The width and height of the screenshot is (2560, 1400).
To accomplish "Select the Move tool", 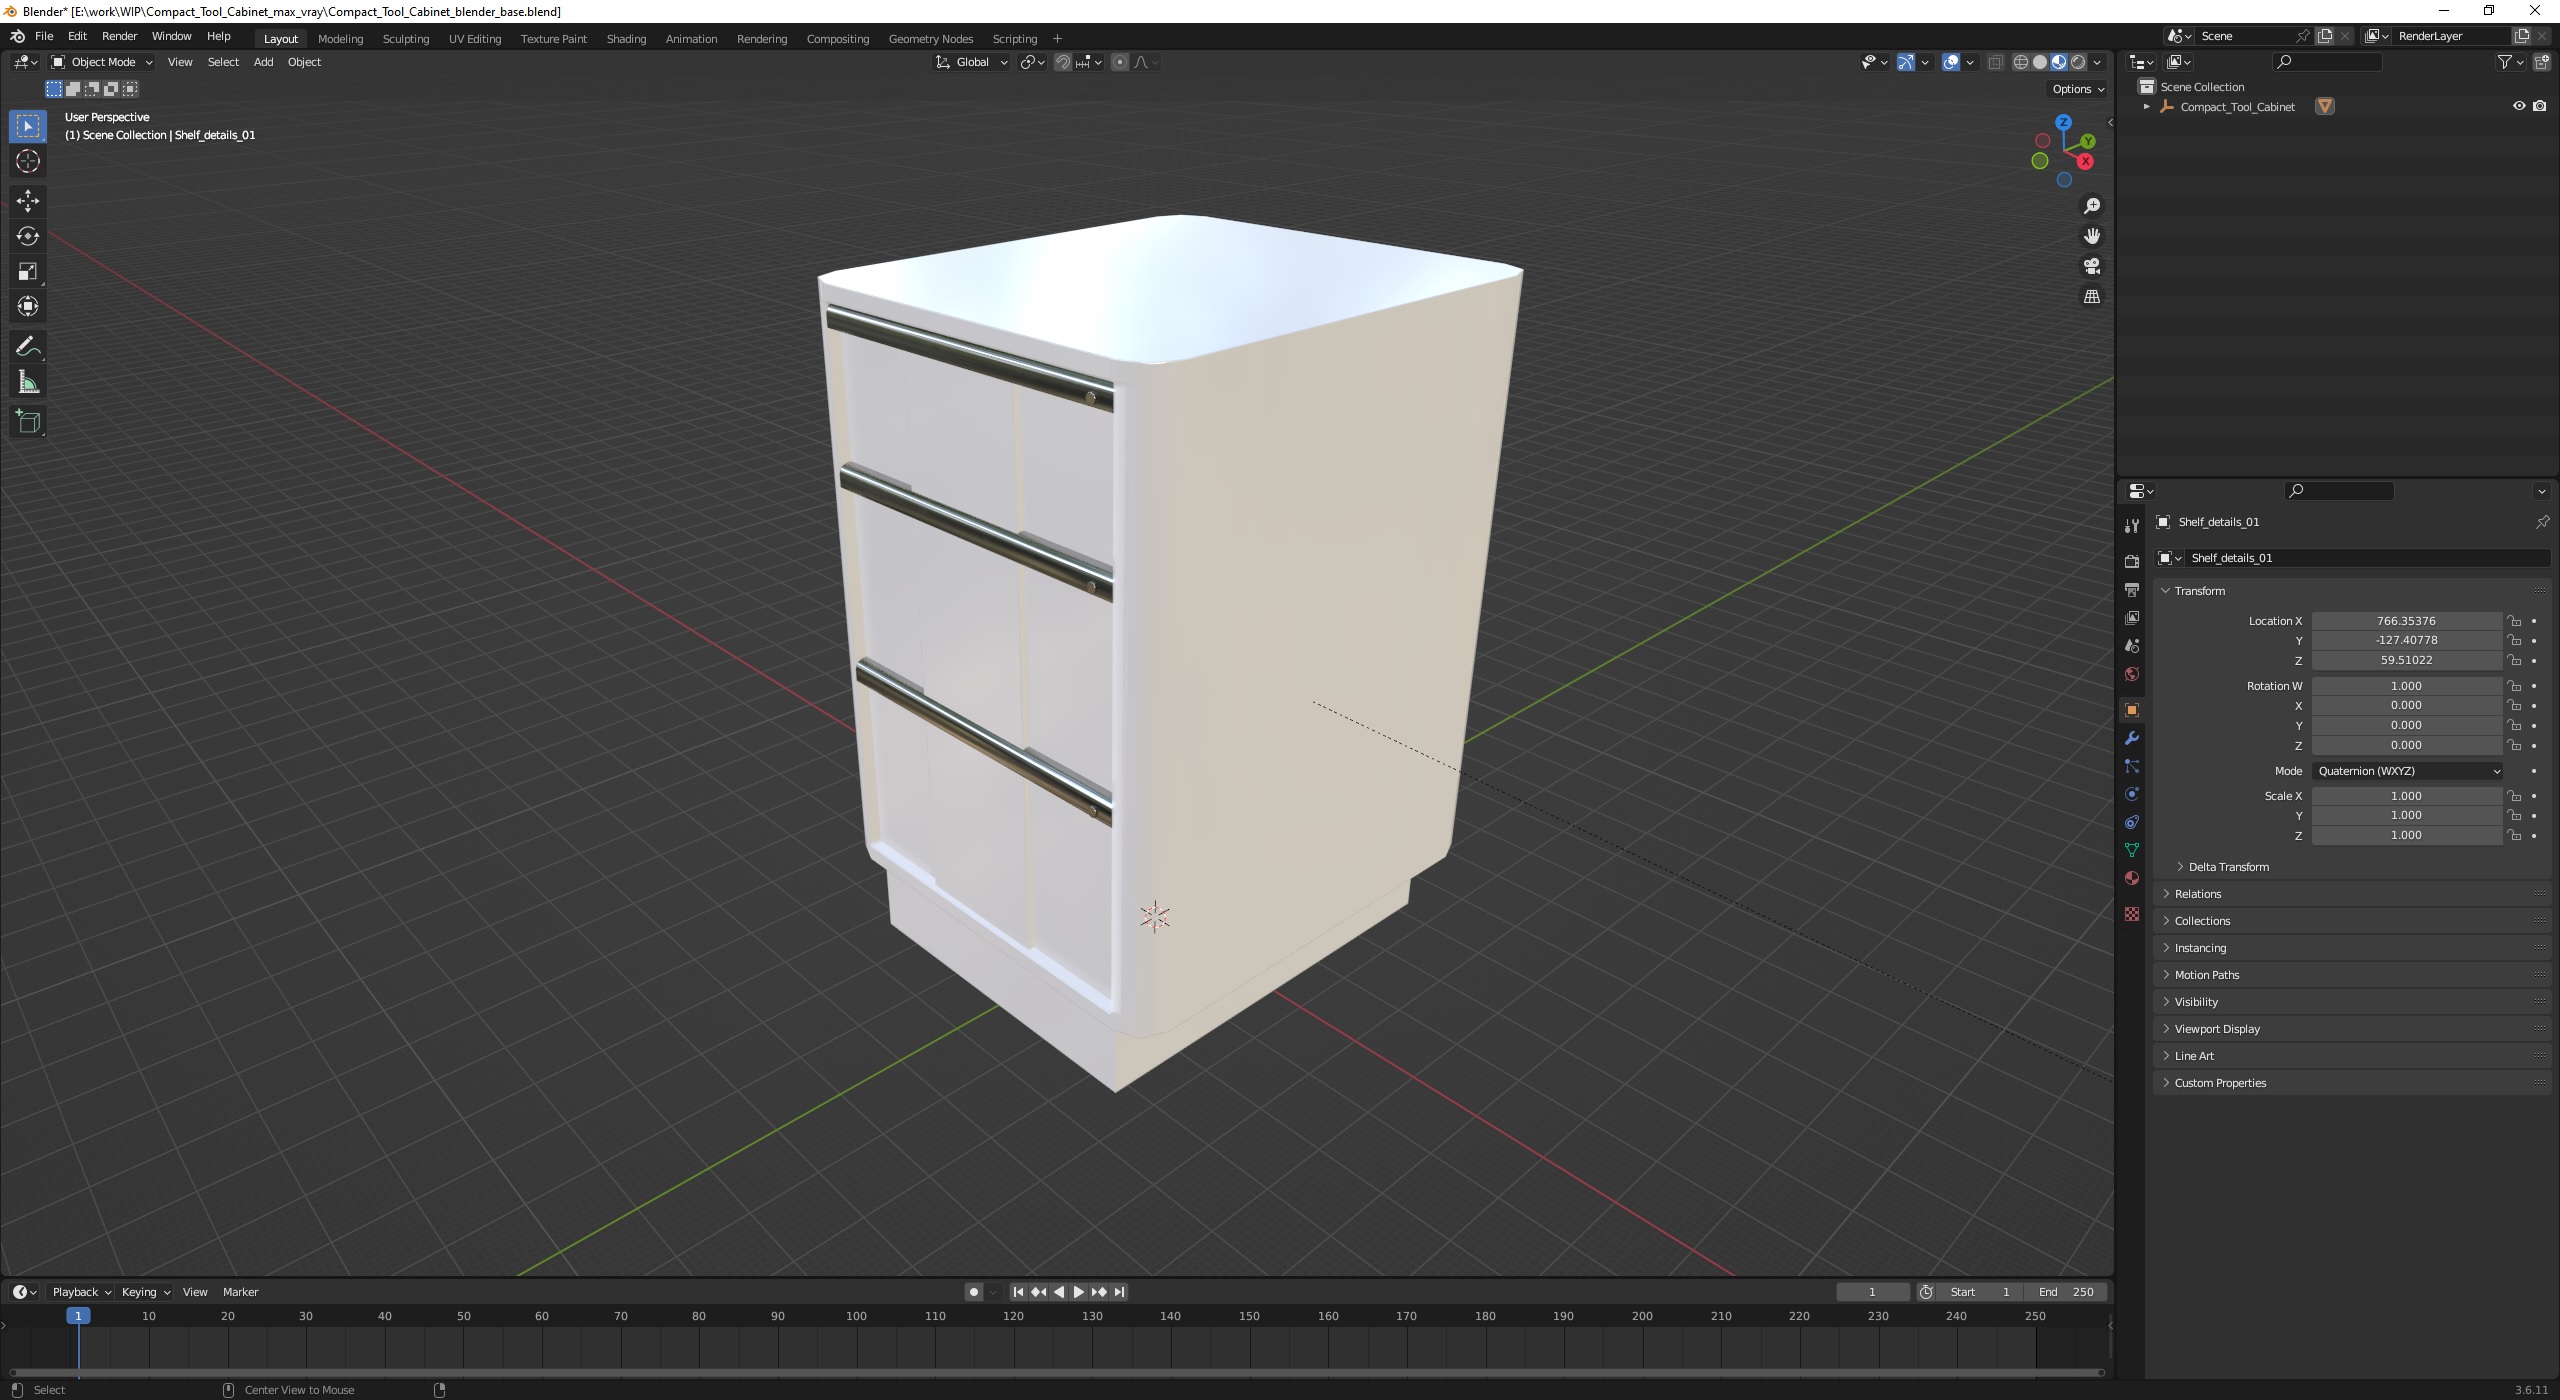I will (28, 201).
